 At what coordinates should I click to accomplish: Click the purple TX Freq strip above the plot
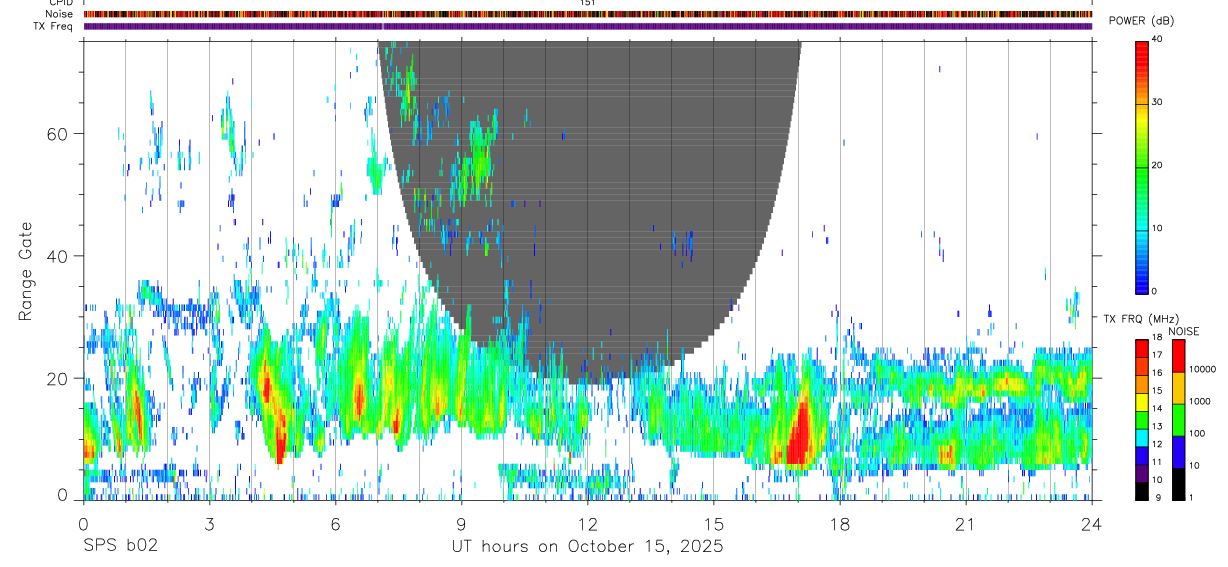[588, 26]
